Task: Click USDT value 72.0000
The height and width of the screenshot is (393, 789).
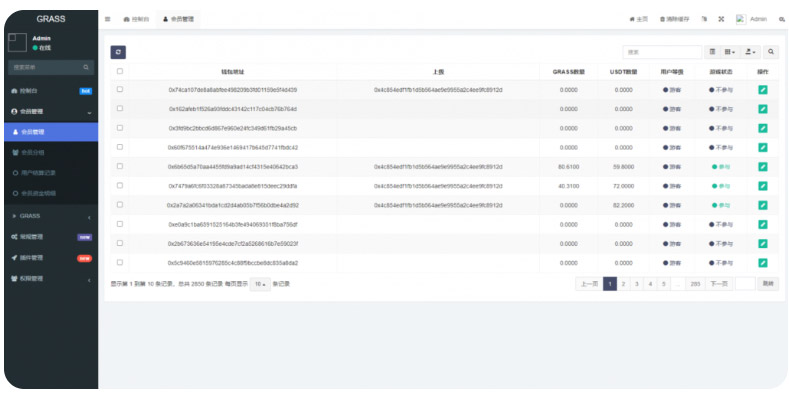Action: click(x=623, y=186)
